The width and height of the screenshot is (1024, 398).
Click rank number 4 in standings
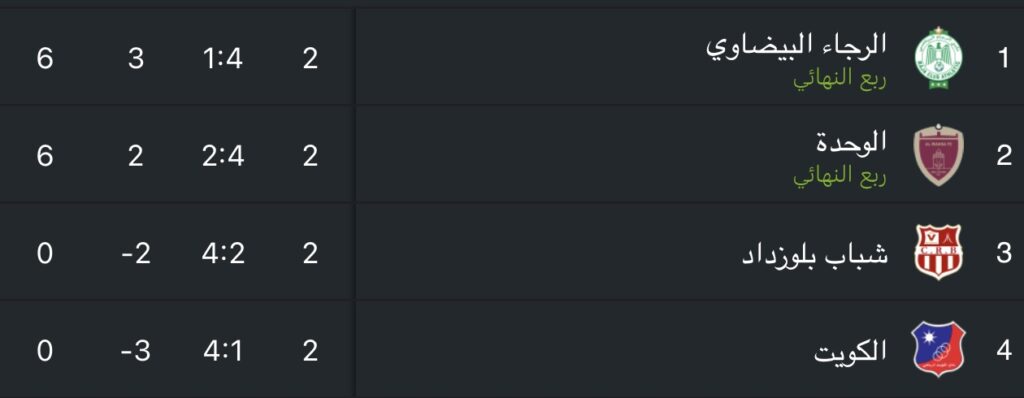[1004, 351]
